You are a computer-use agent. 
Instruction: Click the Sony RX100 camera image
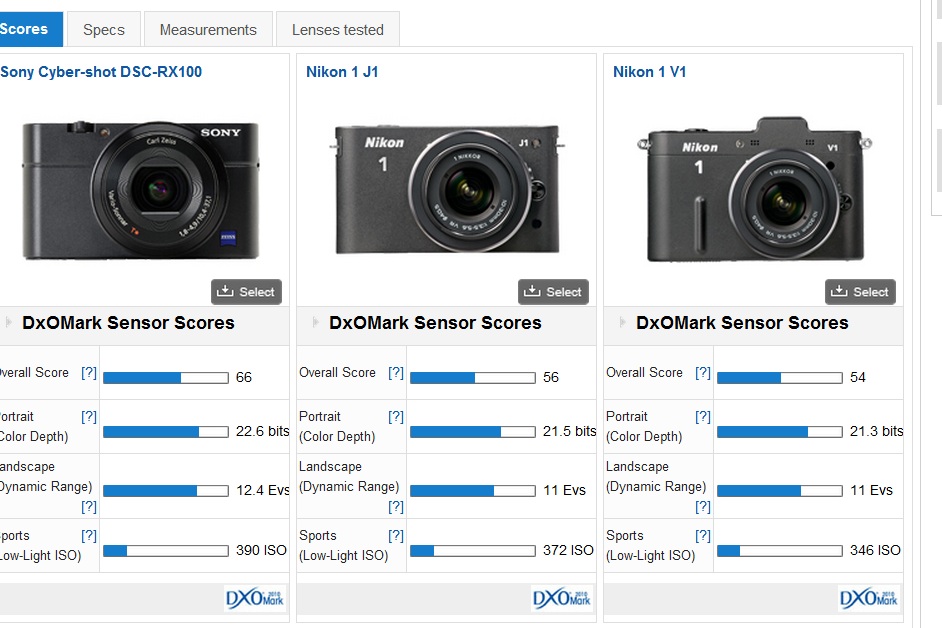(141, 190)
